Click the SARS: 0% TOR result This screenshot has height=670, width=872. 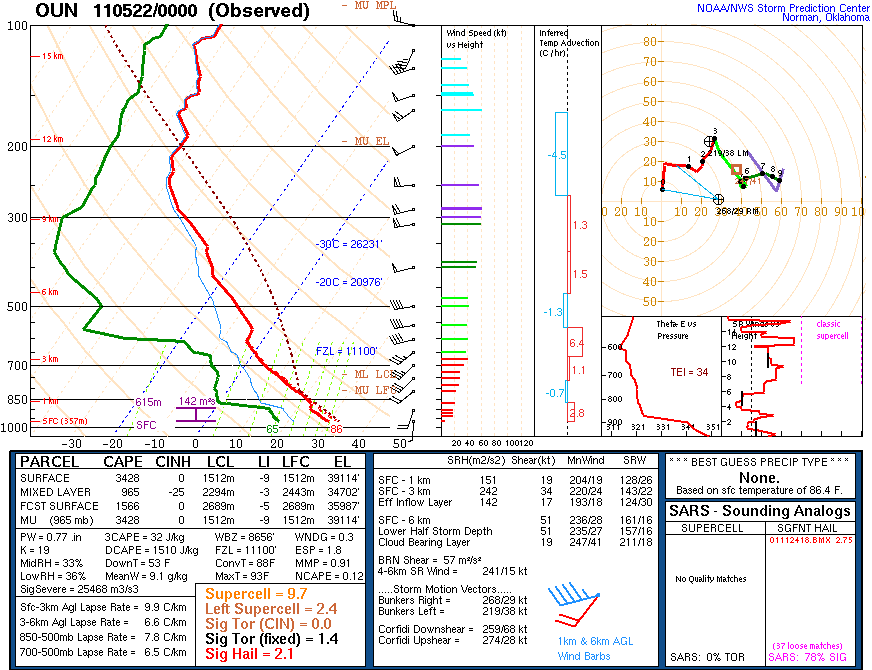pyautogui.click(x=706, y=655)
